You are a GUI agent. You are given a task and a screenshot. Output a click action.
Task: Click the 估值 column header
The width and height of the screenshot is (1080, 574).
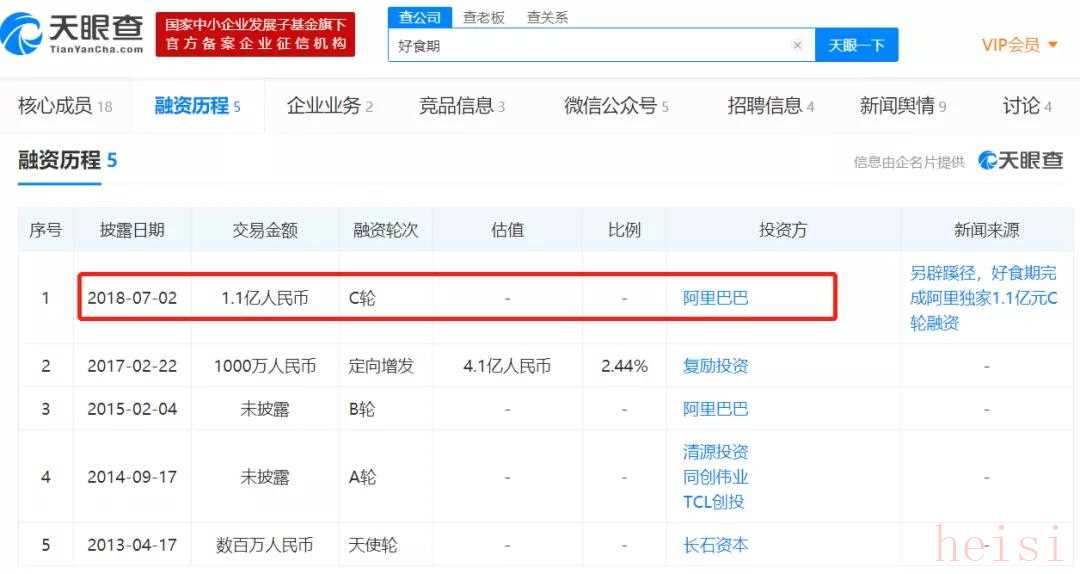coord(508,229)
